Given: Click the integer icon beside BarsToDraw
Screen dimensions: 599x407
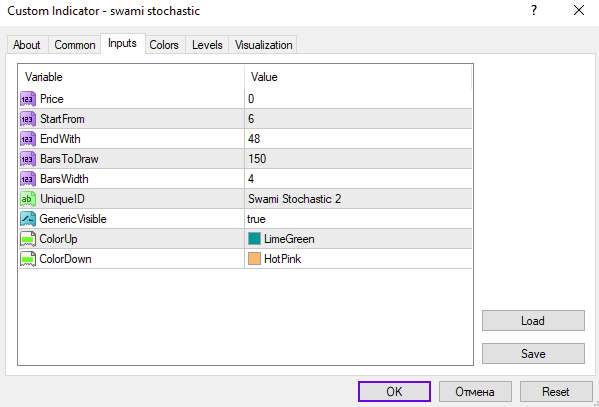Looking at the screenshot, I should tap(28, 159).
